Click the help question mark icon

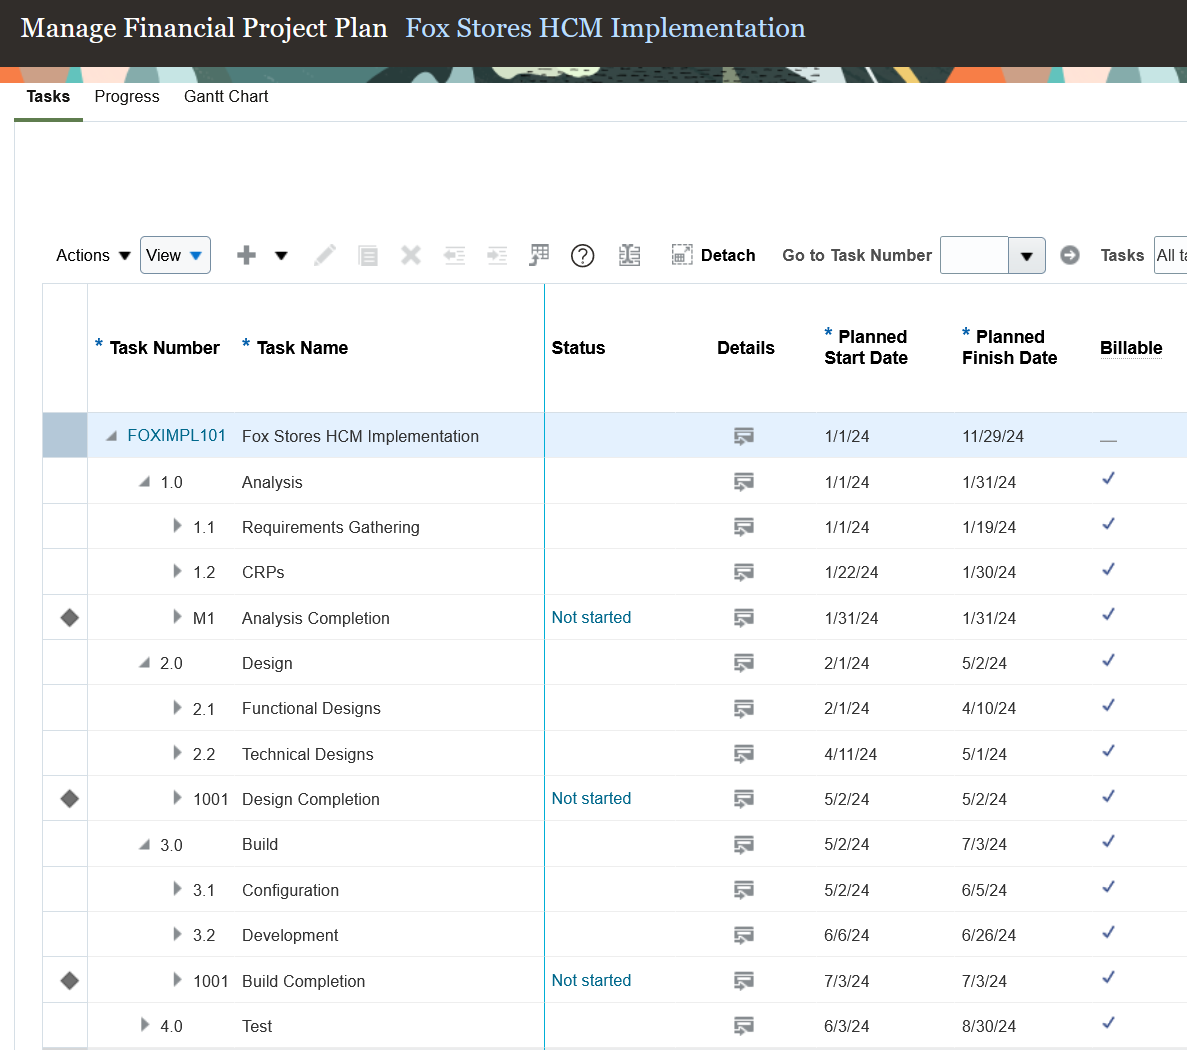(x=582, y=256)
